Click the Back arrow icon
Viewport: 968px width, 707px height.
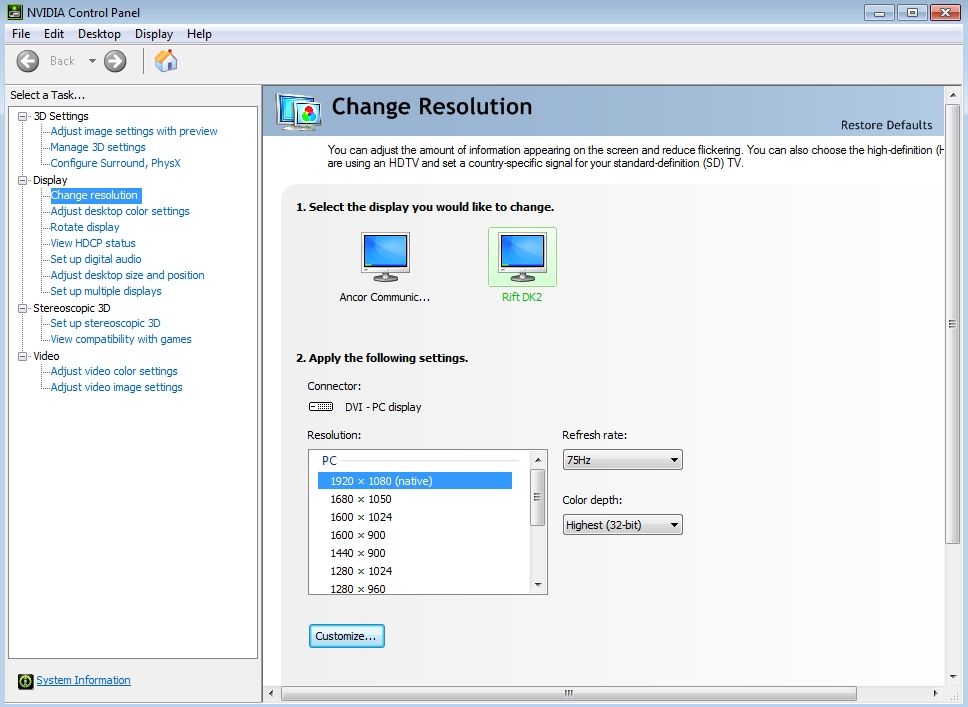[28, 61]
